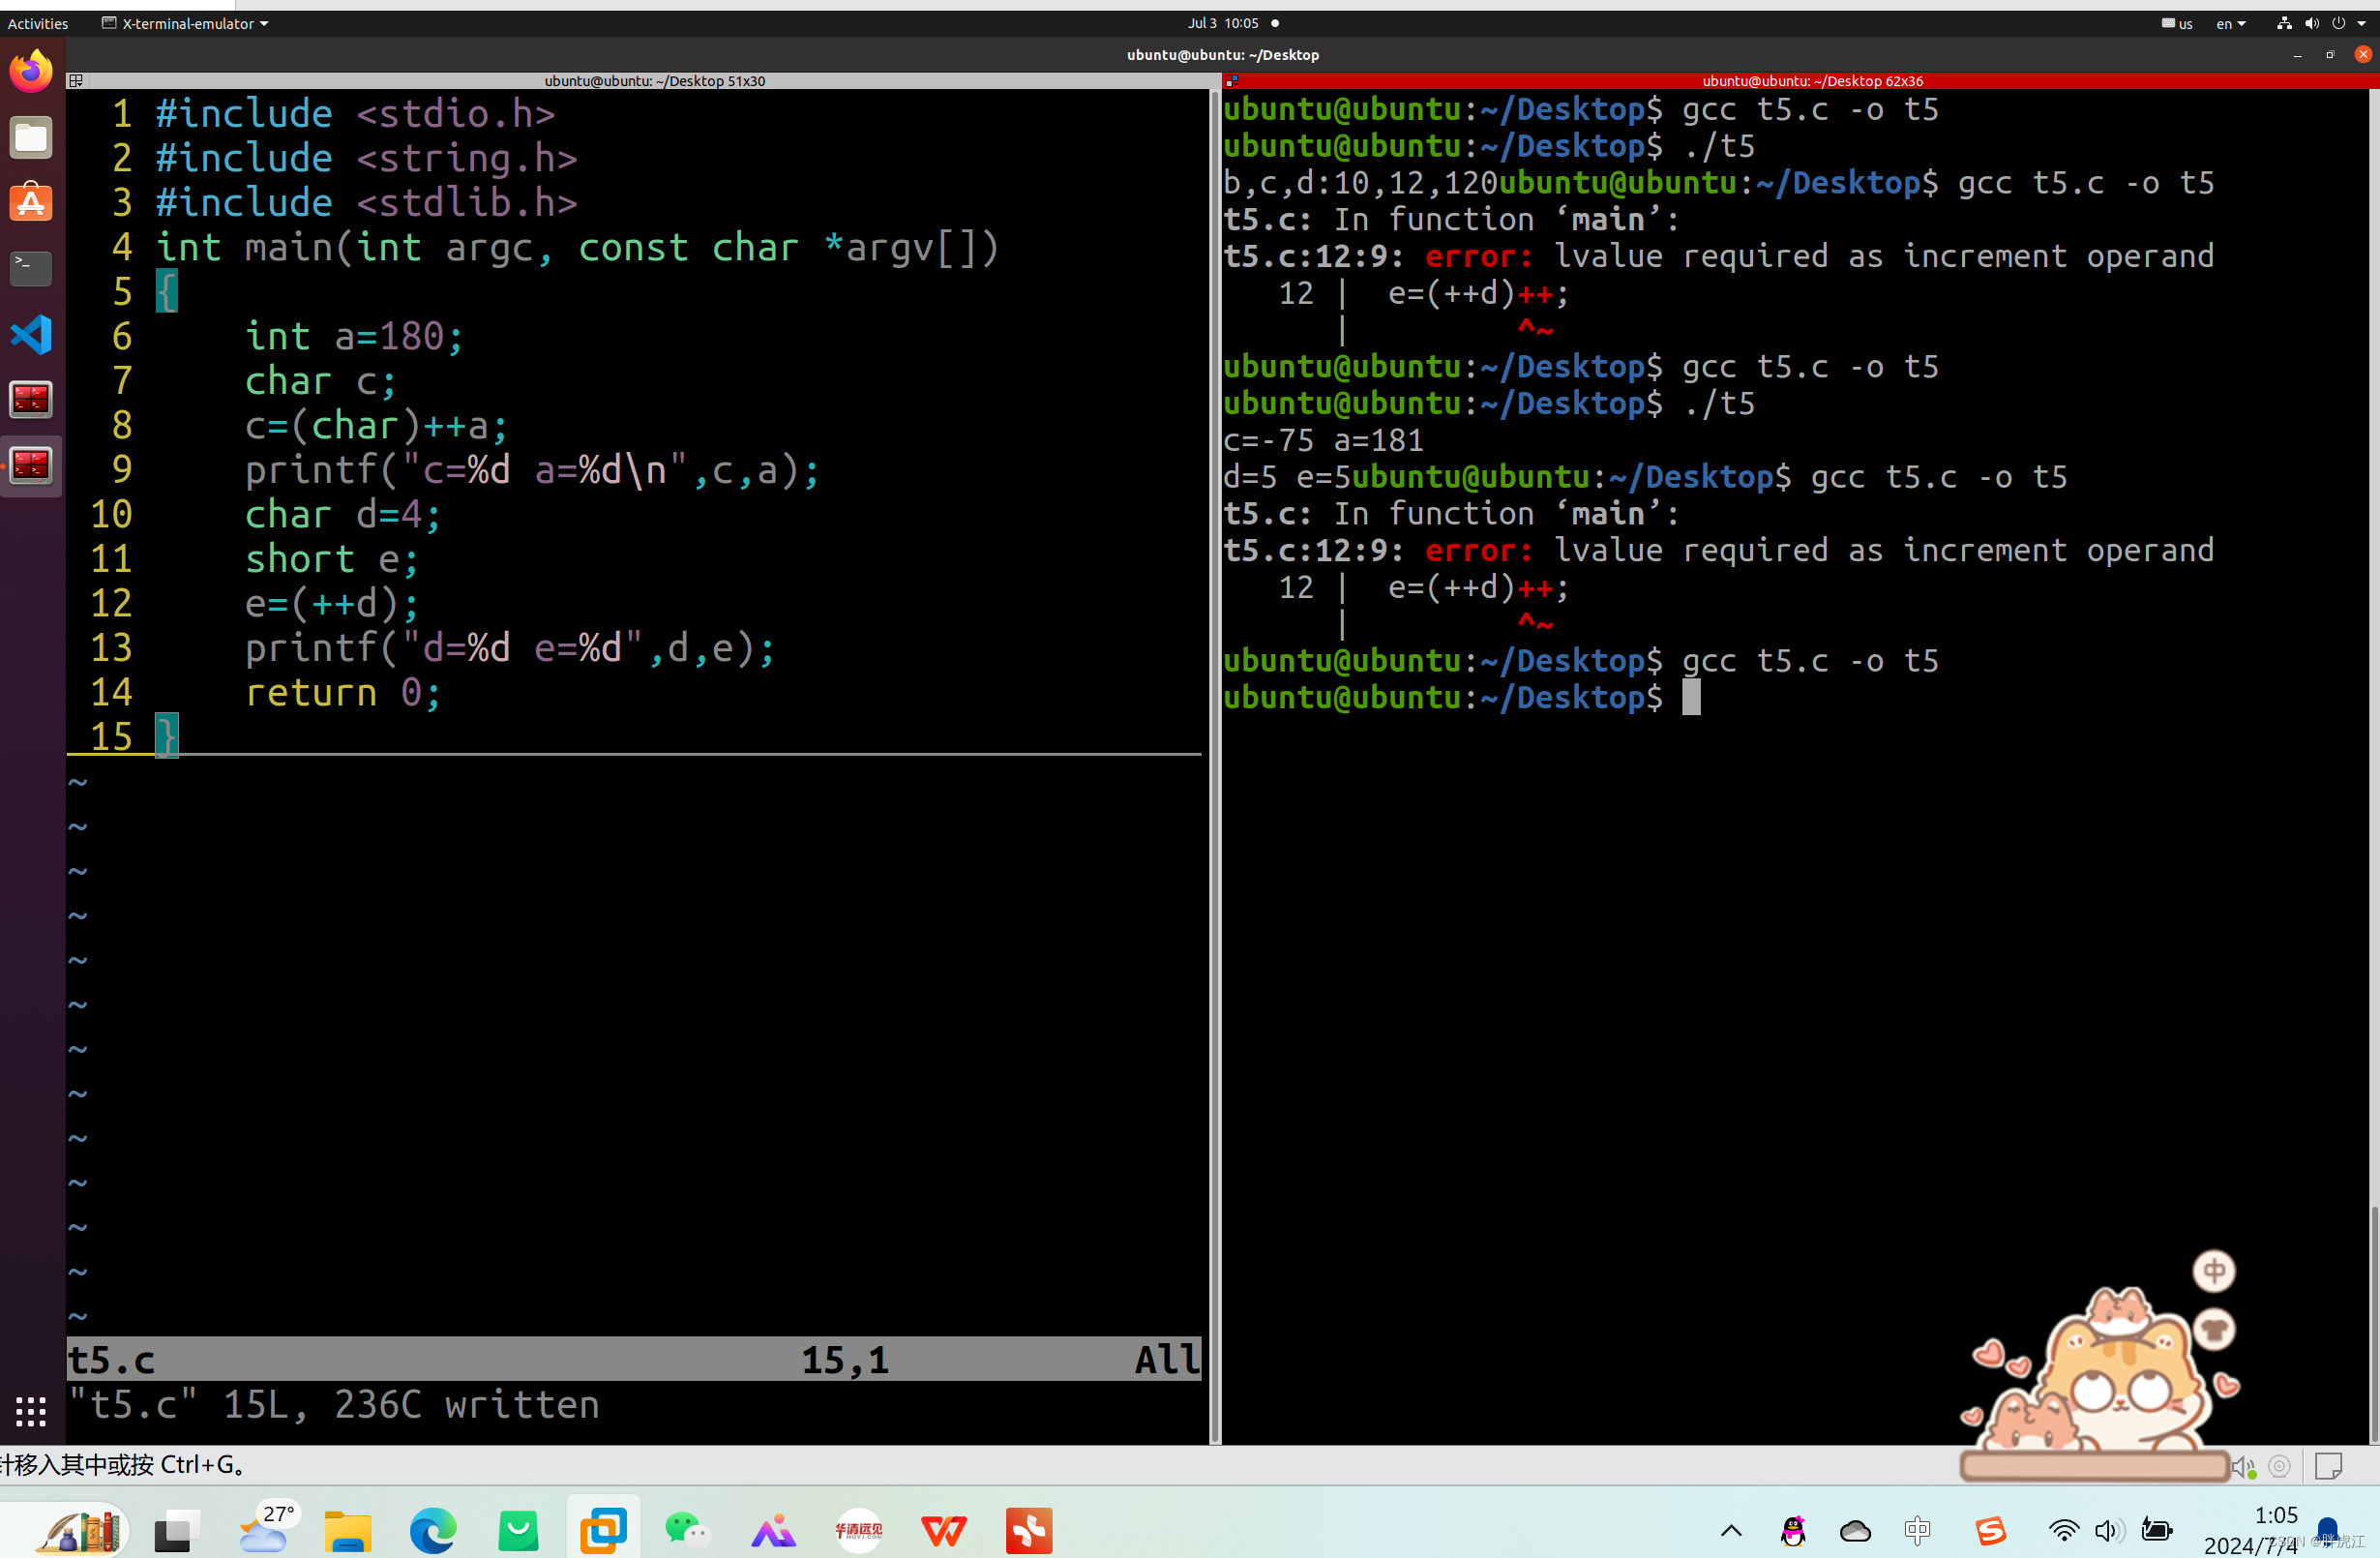This screenshot has height=1558, width=2380.
Task: Open WeChat from Windows taskbar
Action: (688, 1530)
